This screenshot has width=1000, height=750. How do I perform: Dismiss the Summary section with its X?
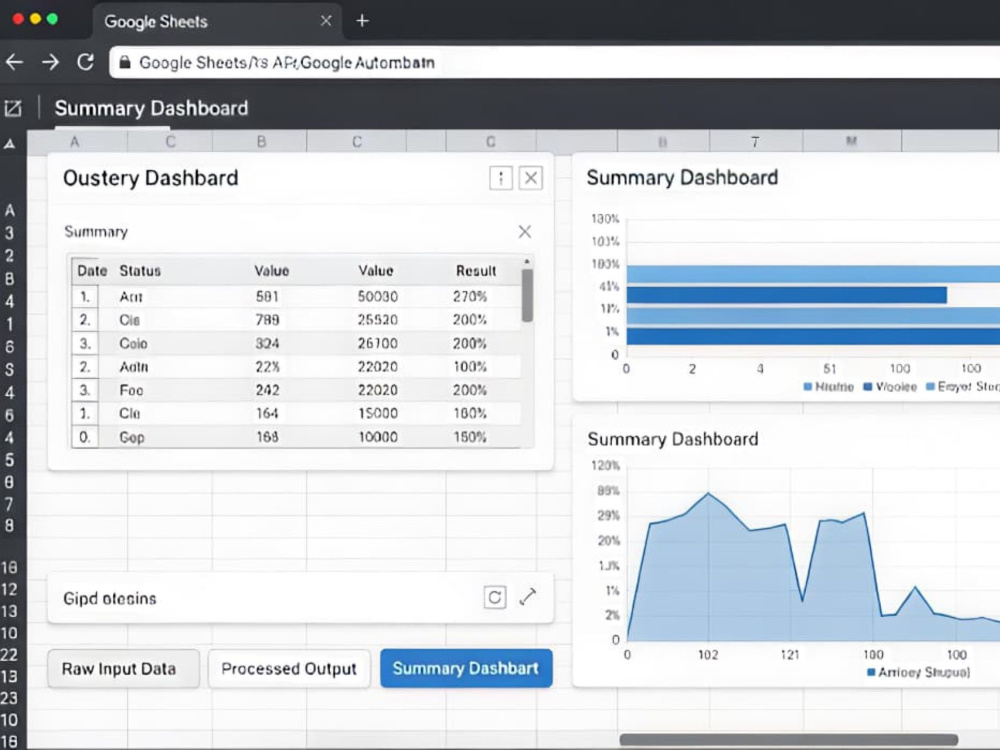525,232
